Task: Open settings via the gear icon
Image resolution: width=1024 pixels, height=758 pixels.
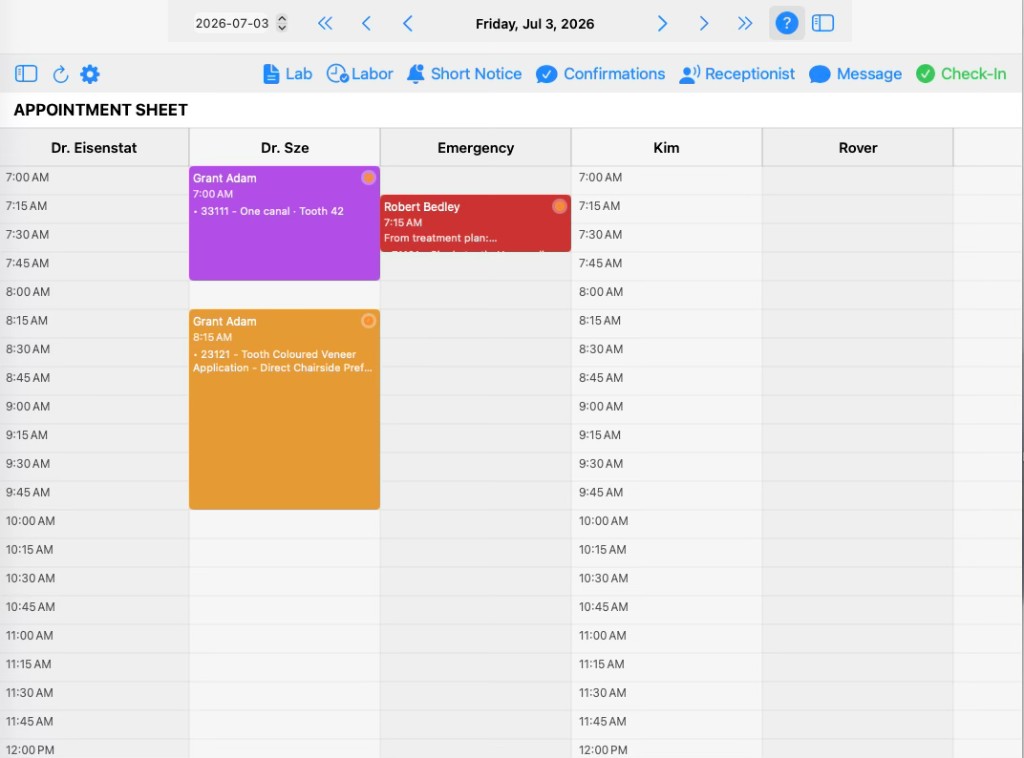Action: click(90, 74)
